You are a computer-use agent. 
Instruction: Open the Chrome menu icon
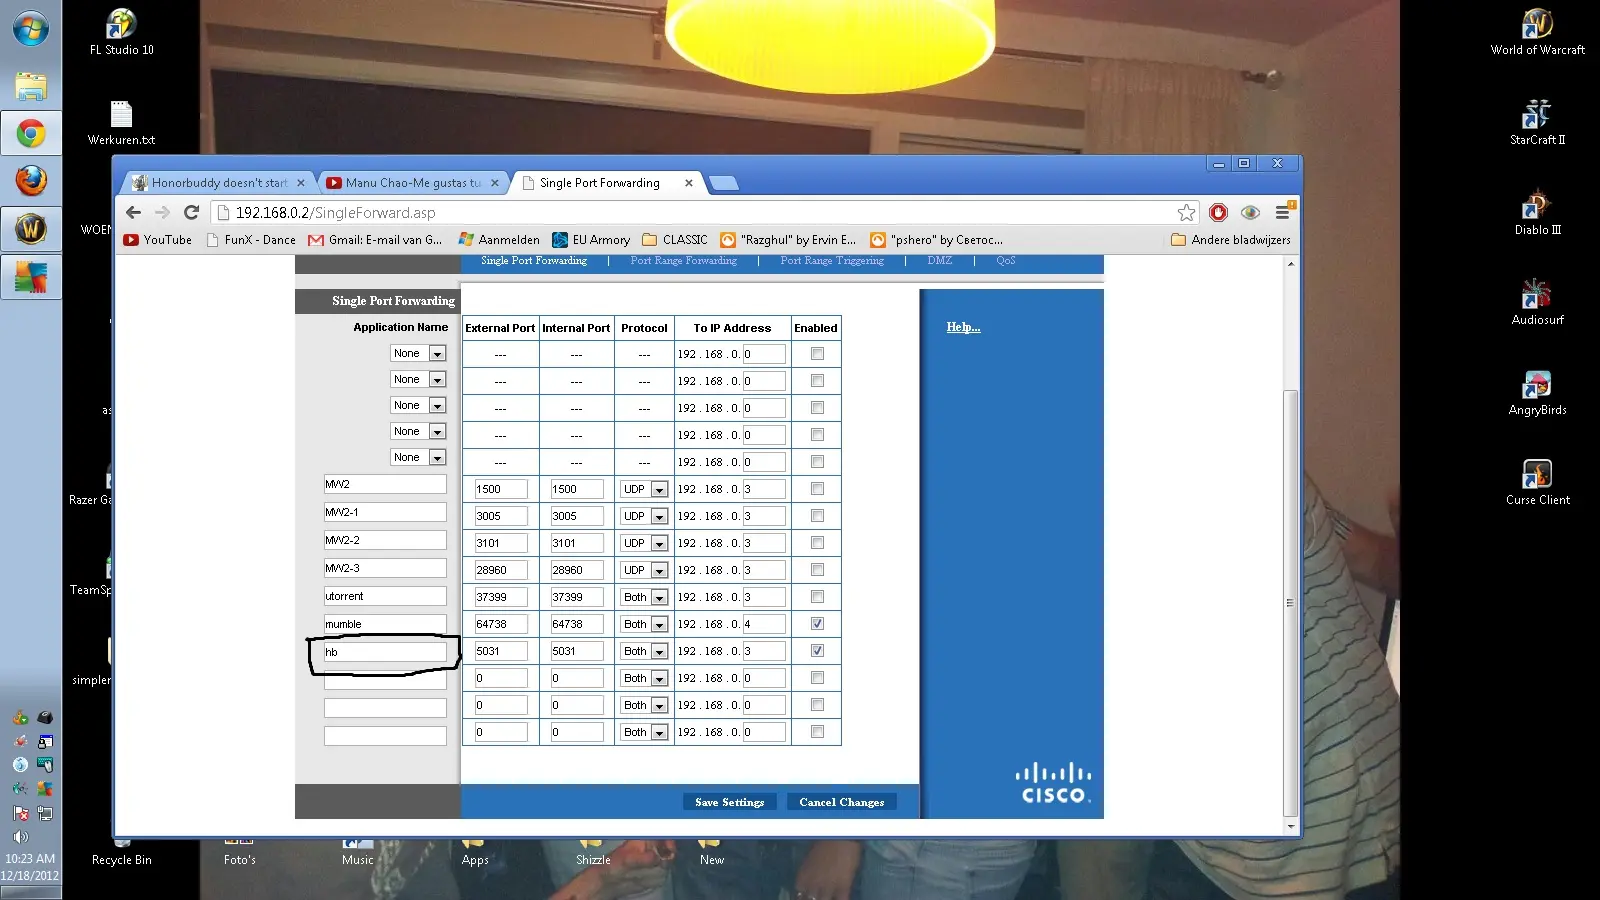(1282, 212)
